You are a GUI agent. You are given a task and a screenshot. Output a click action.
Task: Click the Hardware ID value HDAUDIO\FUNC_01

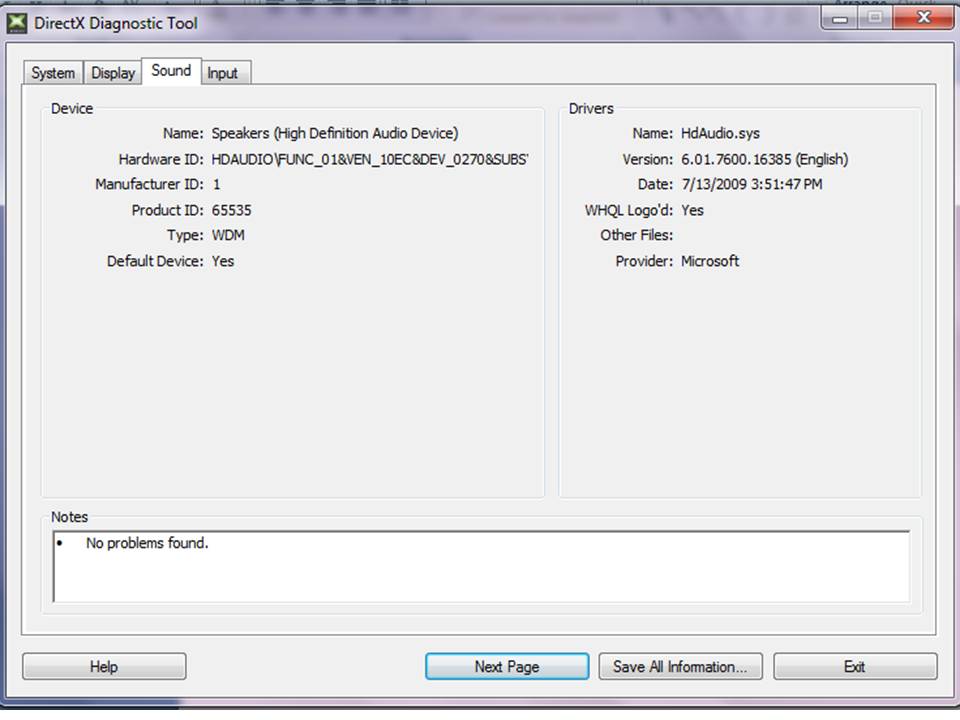[x=370, y=159]
